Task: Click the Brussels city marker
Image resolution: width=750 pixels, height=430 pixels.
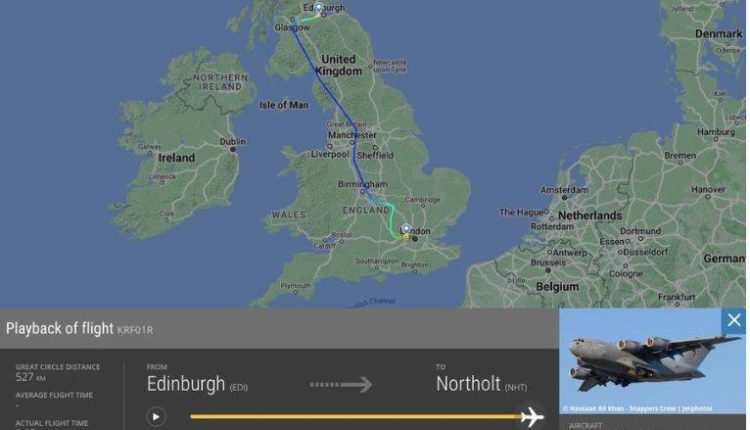Action: coord(548,270)
